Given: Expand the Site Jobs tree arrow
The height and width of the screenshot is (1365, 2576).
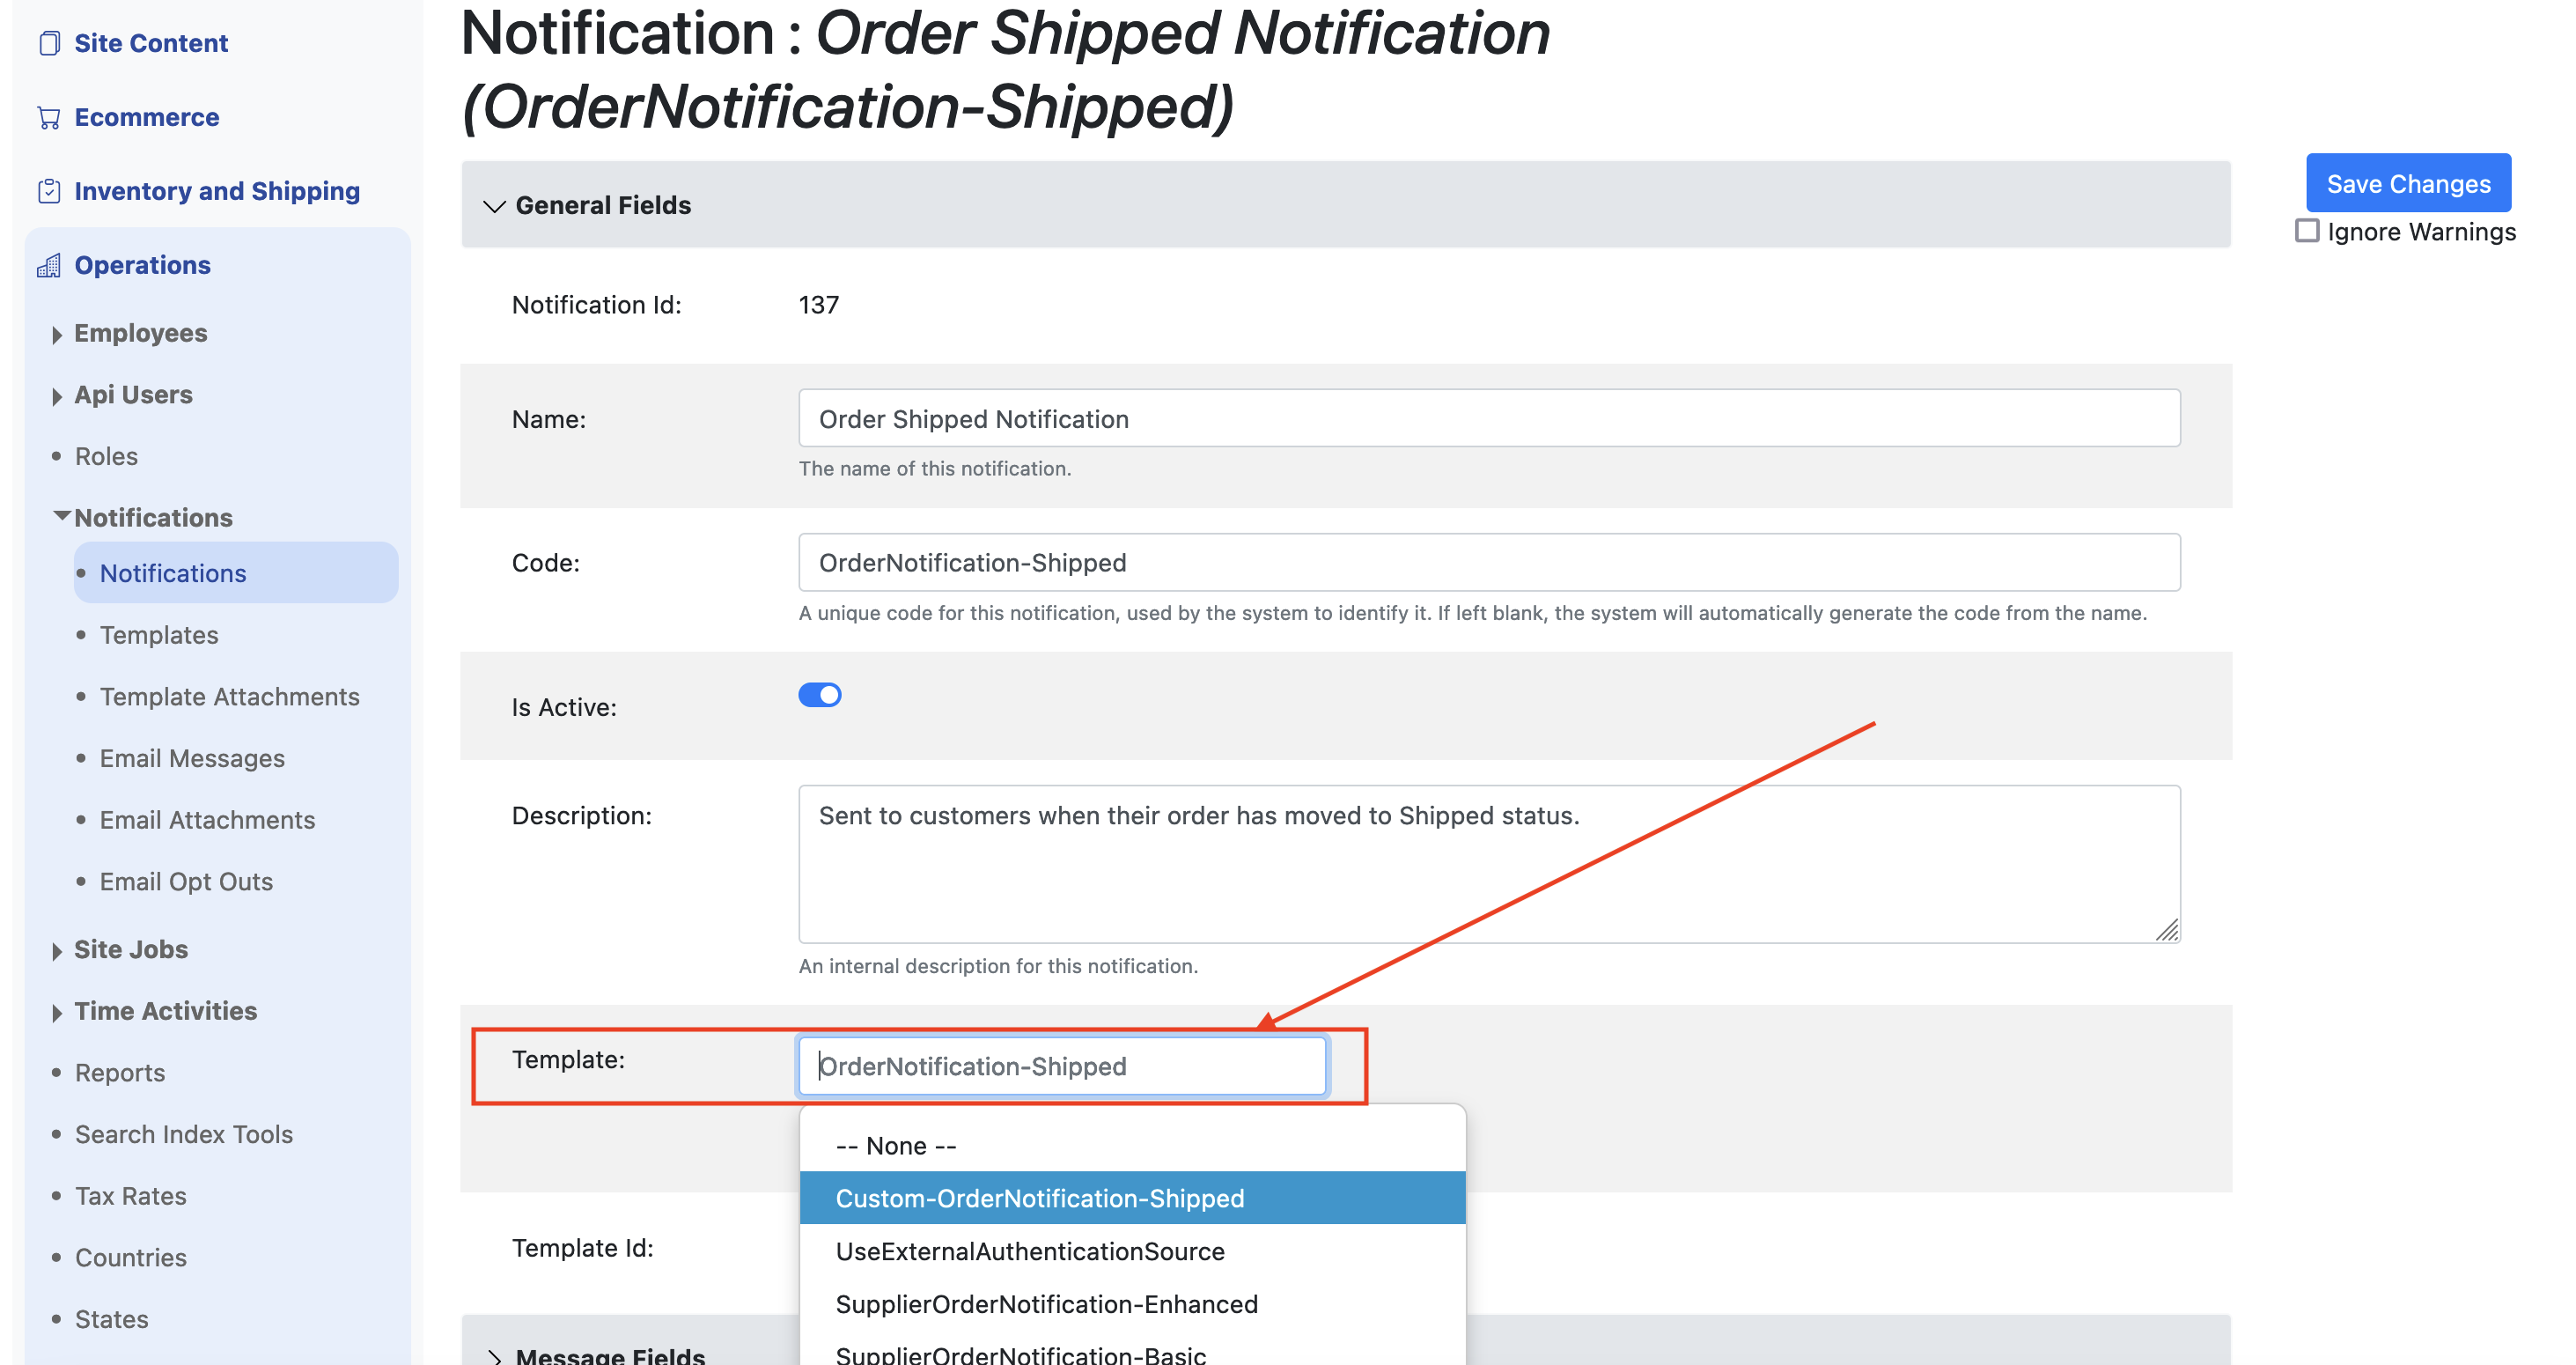Looking at the screenshot, I should pyautogui.click(x=57, y=951).
